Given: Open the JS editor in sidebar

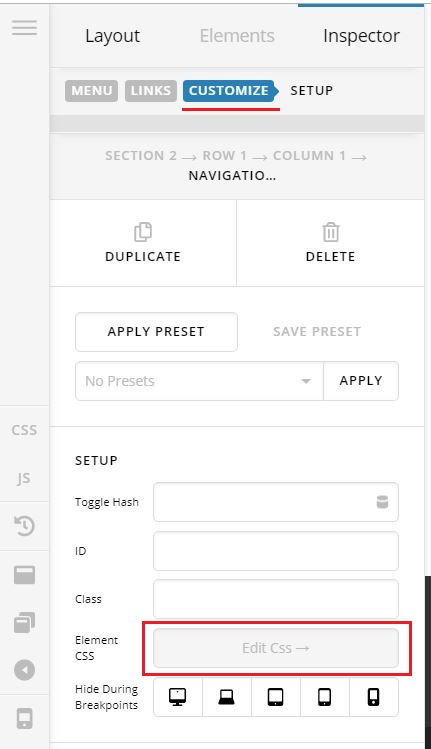Looking at the screenshot, I should pyautogui.click(x=23, y=478).
